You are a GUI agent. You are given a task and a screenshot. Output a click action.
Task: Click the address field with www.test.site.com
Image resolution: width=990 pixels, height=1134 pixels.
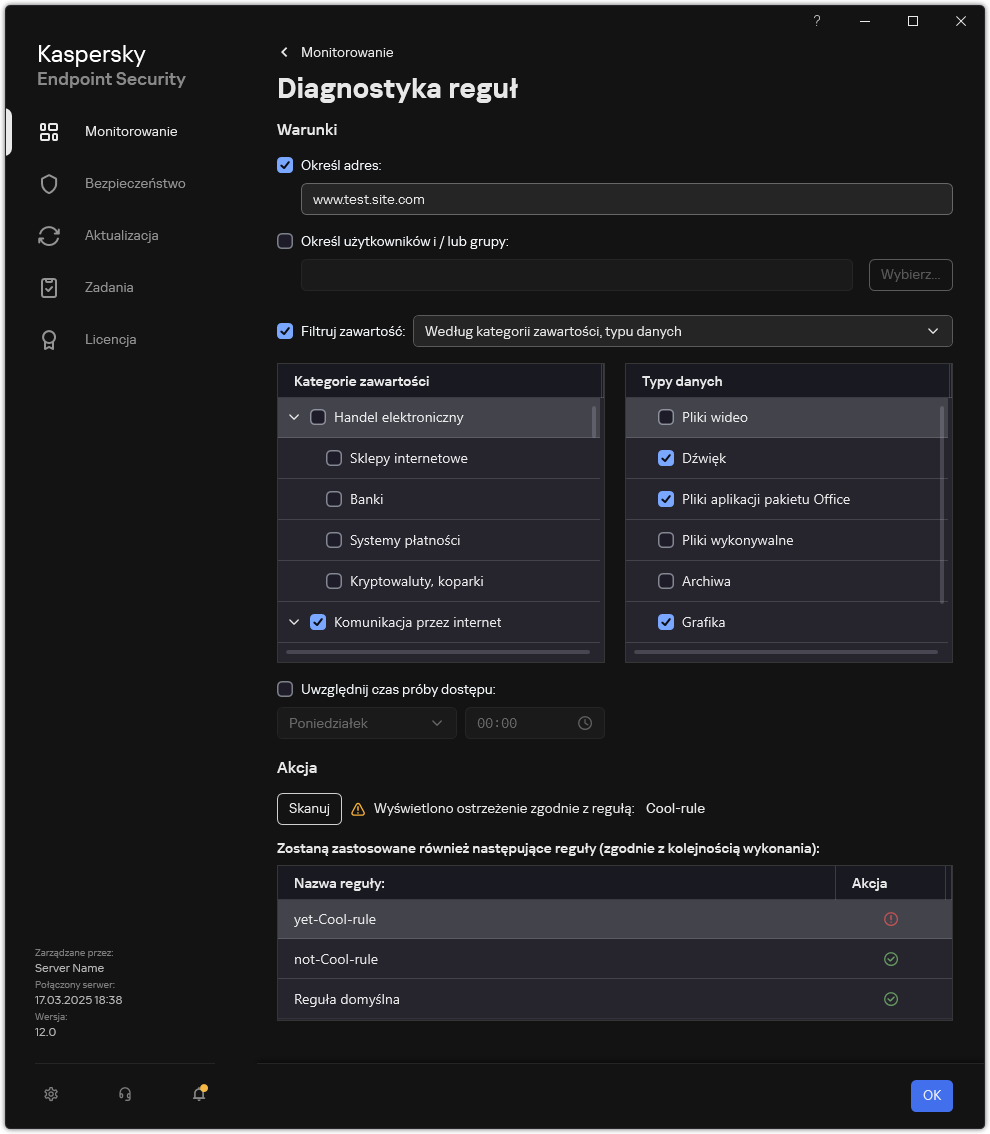pos(626,199)
